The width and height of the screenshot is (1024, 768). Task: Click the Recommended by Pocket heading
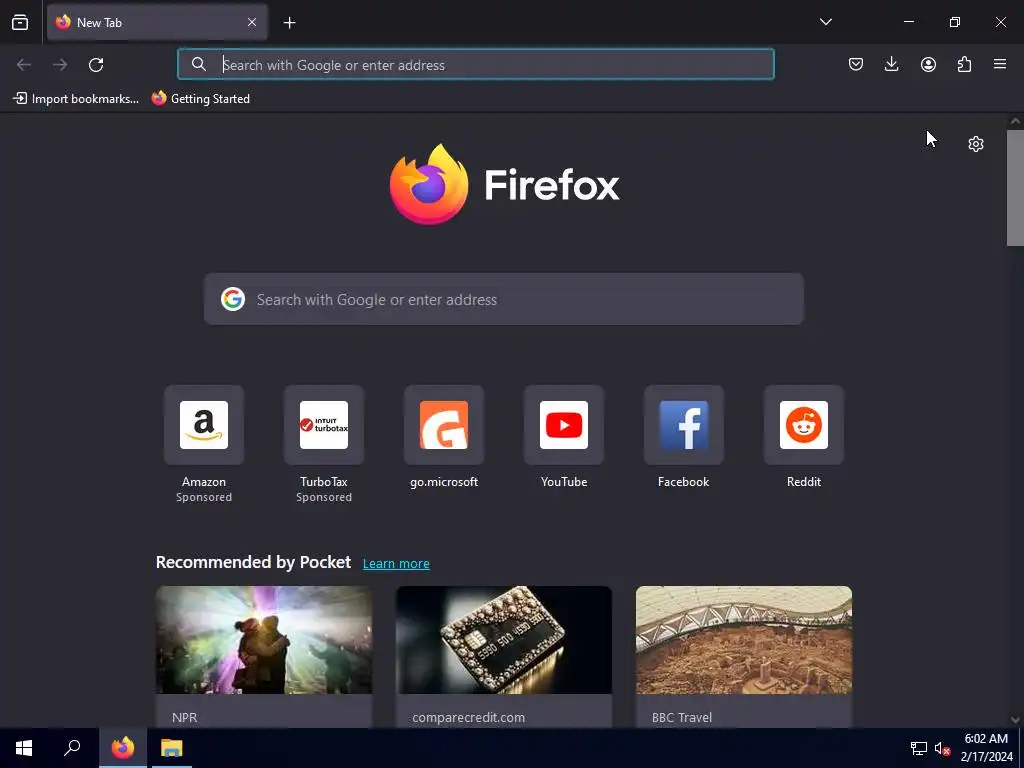point(253,562)
